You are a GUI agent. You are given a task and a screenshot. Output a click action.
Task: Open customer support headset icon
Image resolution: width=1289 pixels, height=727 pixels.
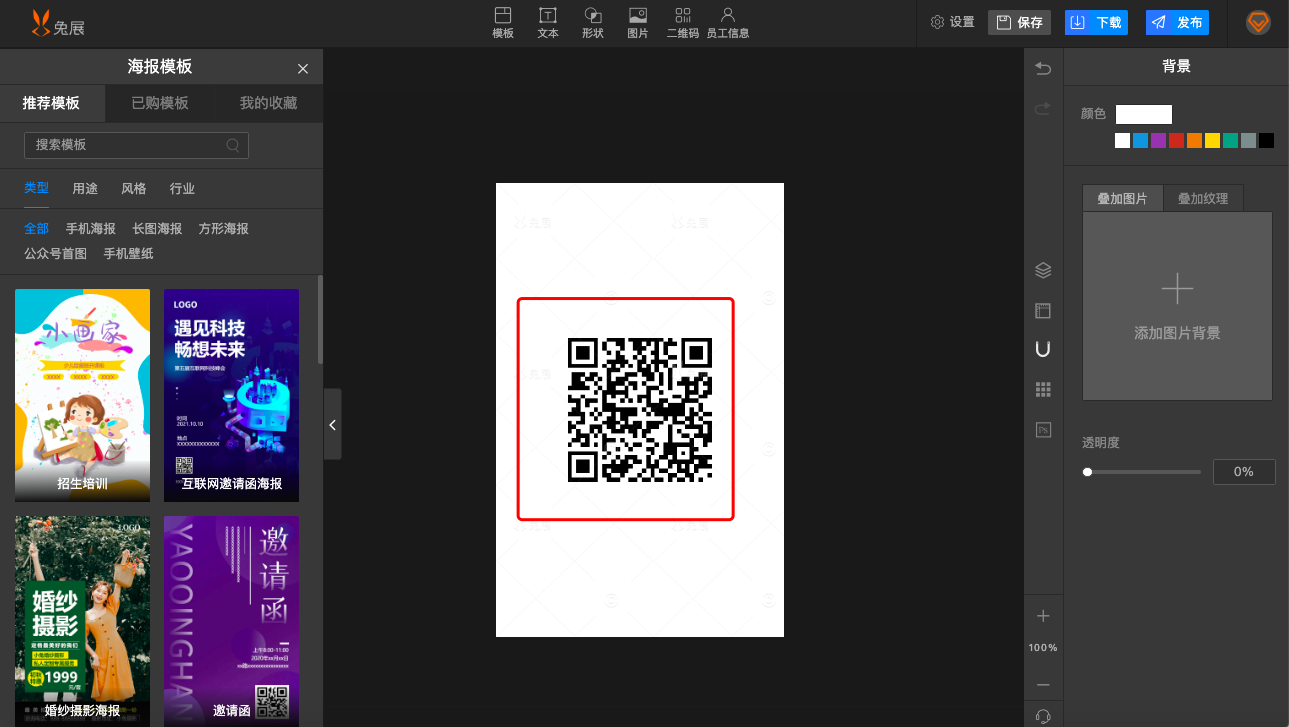coord(1043,716)
